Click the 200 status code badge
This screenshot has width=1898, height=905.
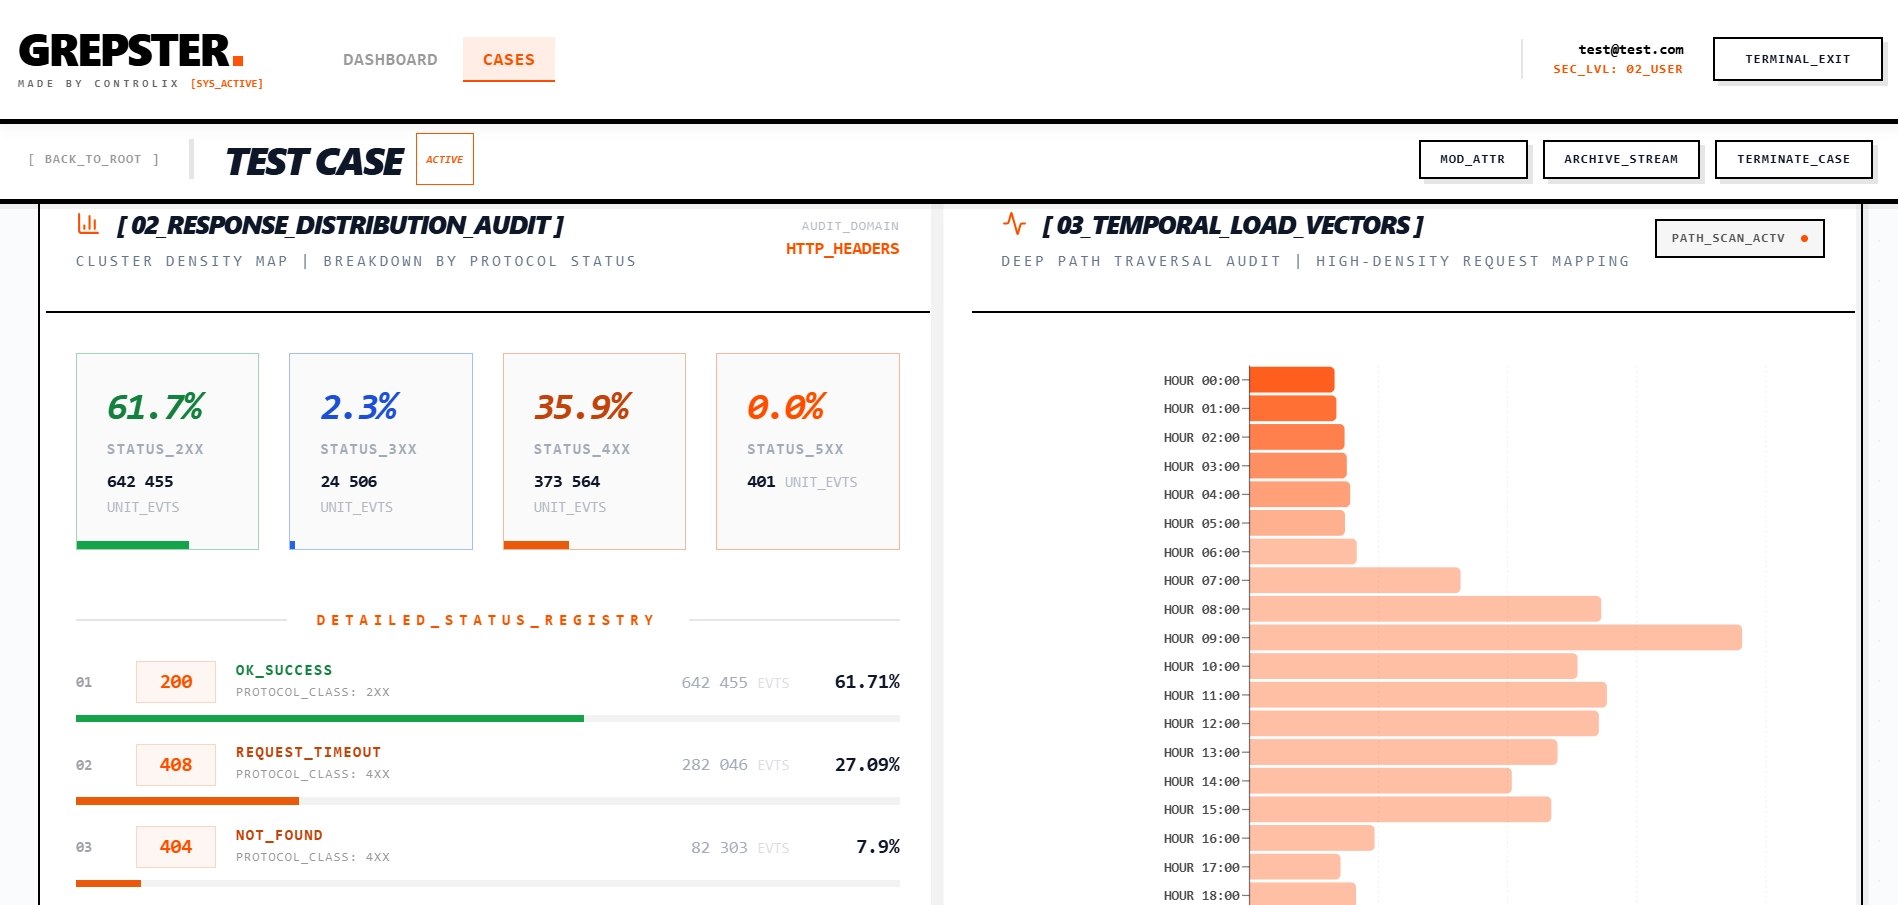tap(176, 682)
